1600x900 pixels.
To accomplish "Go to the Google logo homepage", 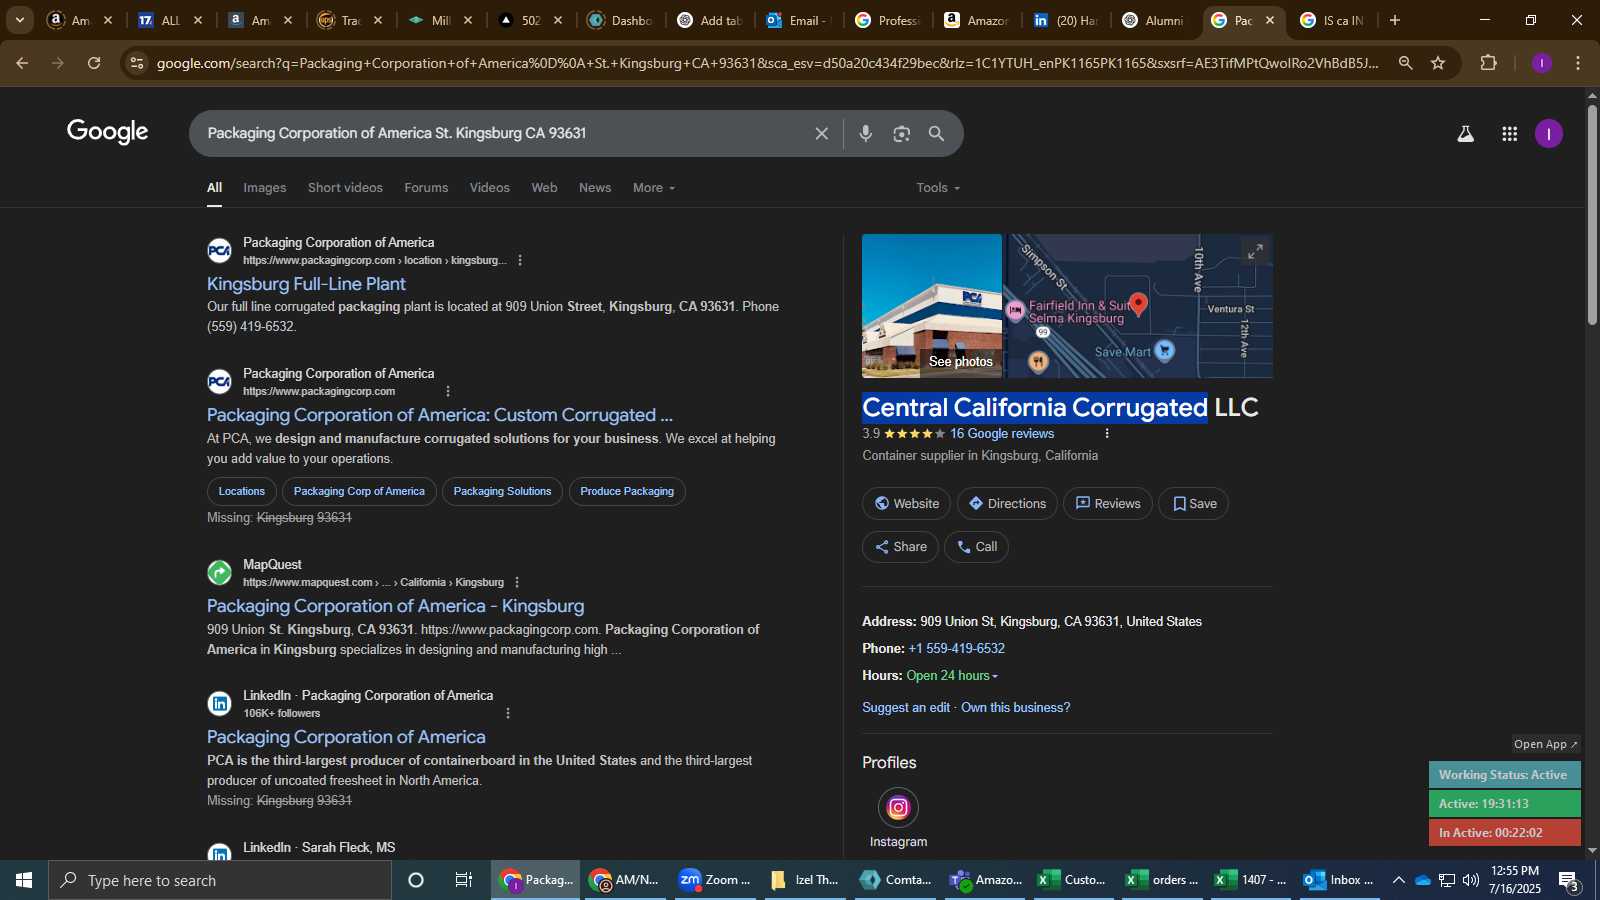I will [x=108, y=132].
